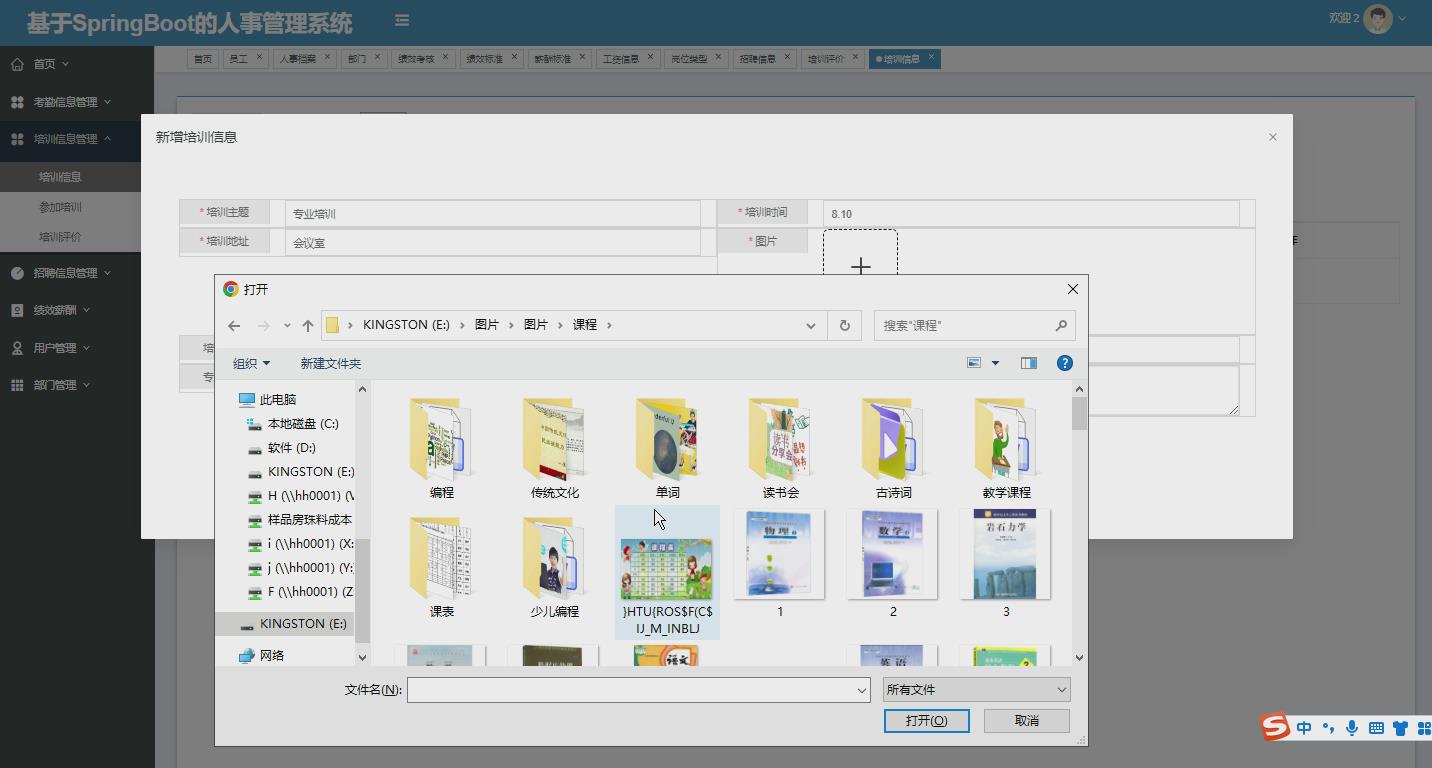The image size is (1432, 768).
Task: Click 新建文件夹 button
Action: 330,363
